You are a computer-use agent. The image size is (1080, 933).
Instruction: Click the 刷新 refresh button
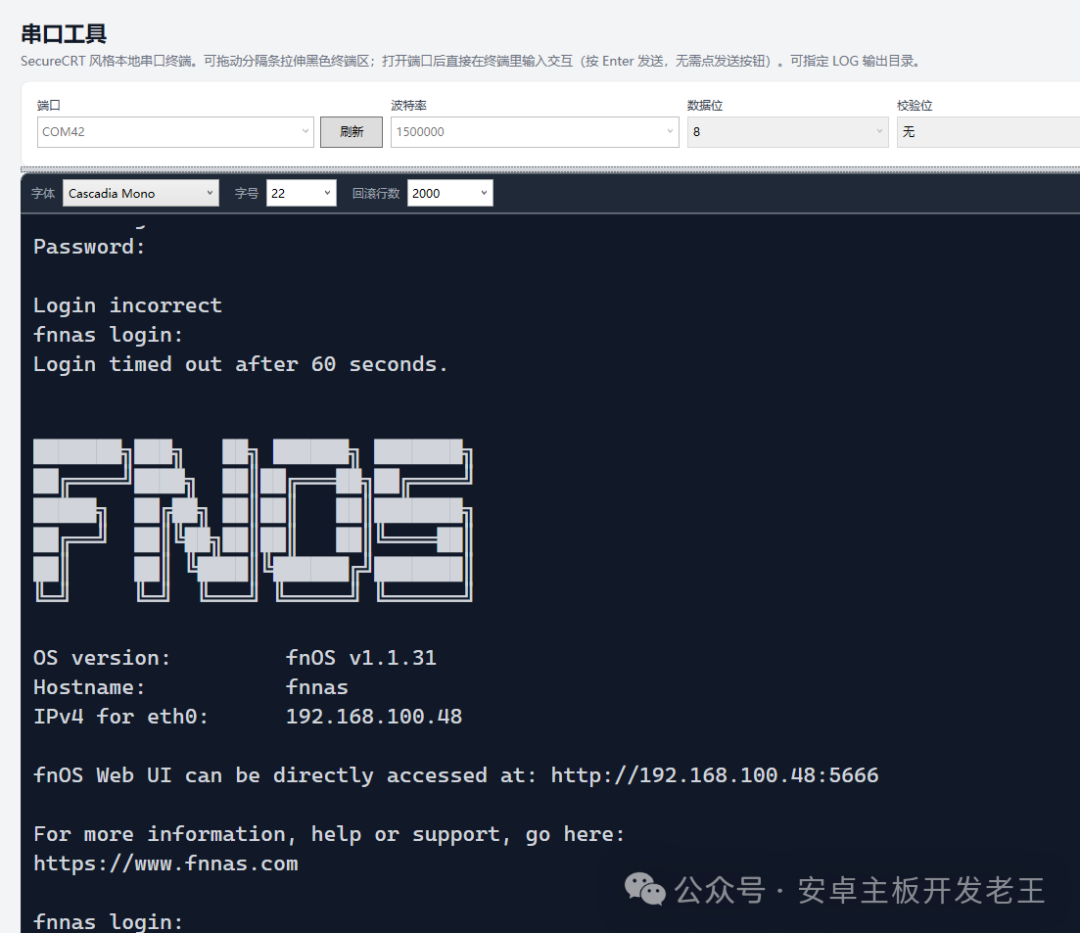click(351, 132)
